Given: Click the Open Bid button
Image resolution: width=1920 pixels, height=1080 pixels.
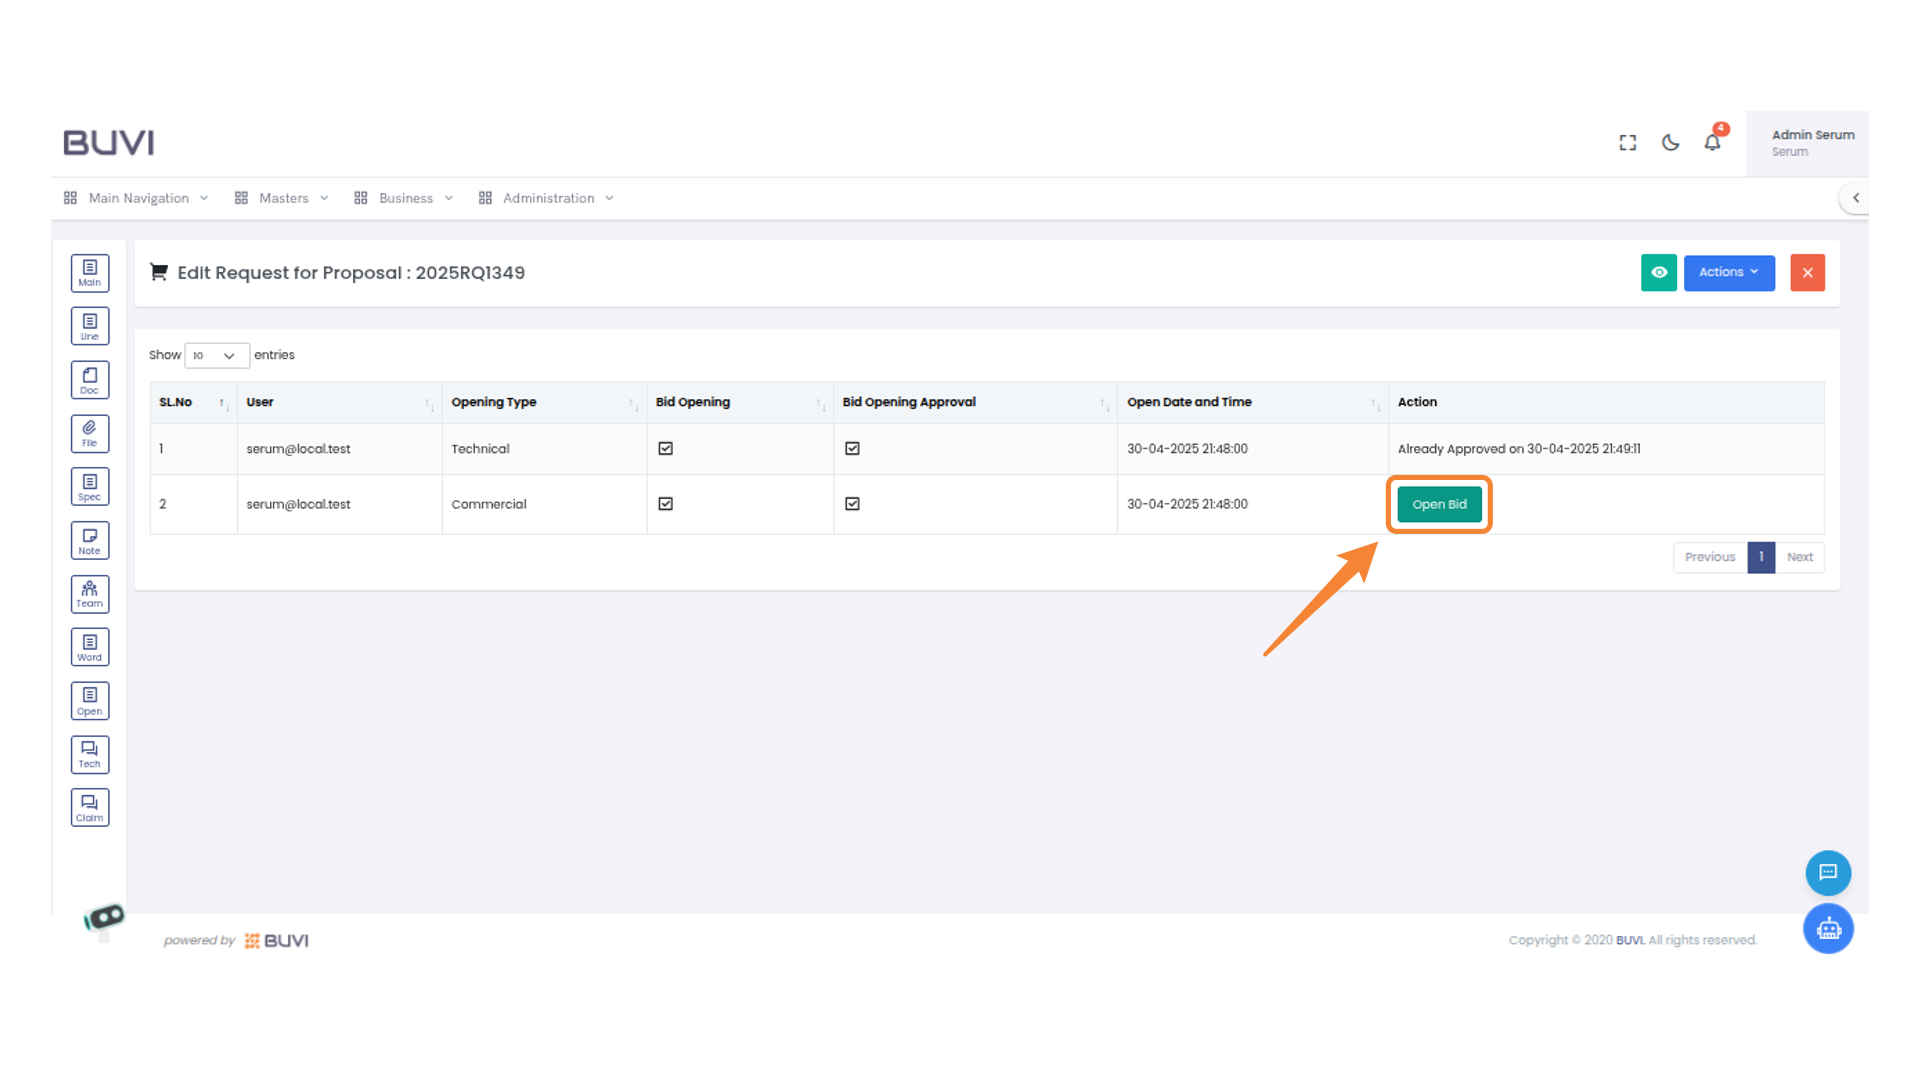Looking at the screenshot, I should (x=1439, y=505).
